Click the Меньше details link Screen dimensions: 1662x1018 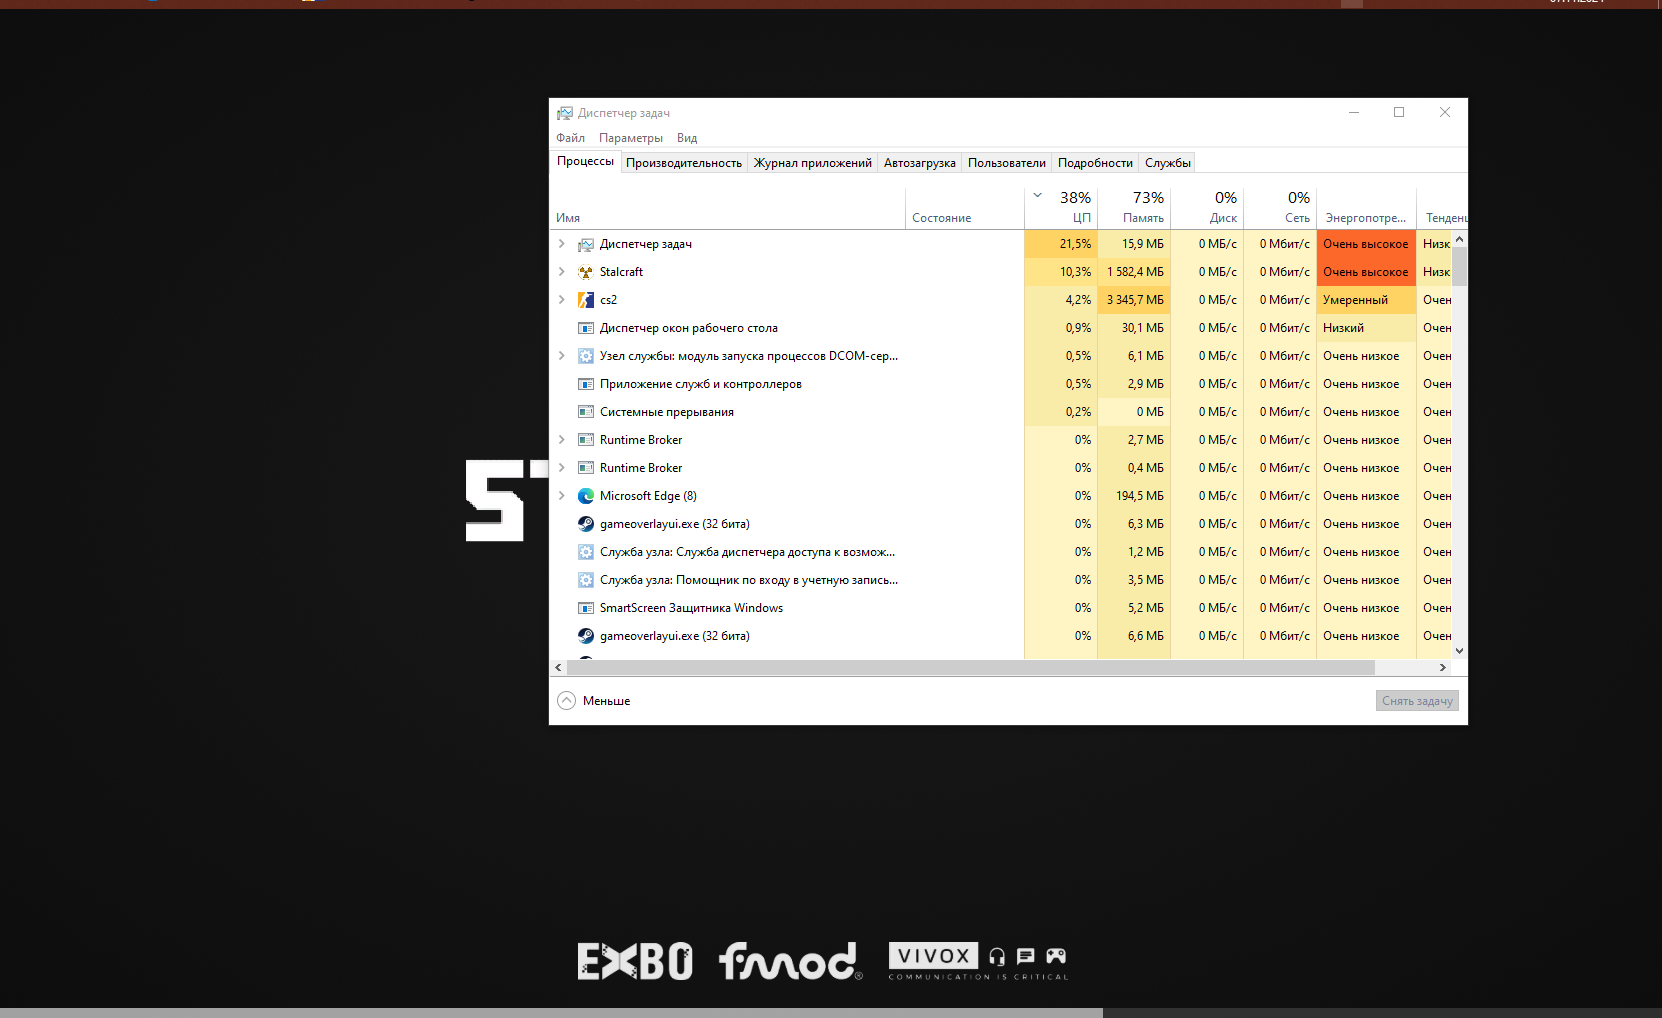607,701
